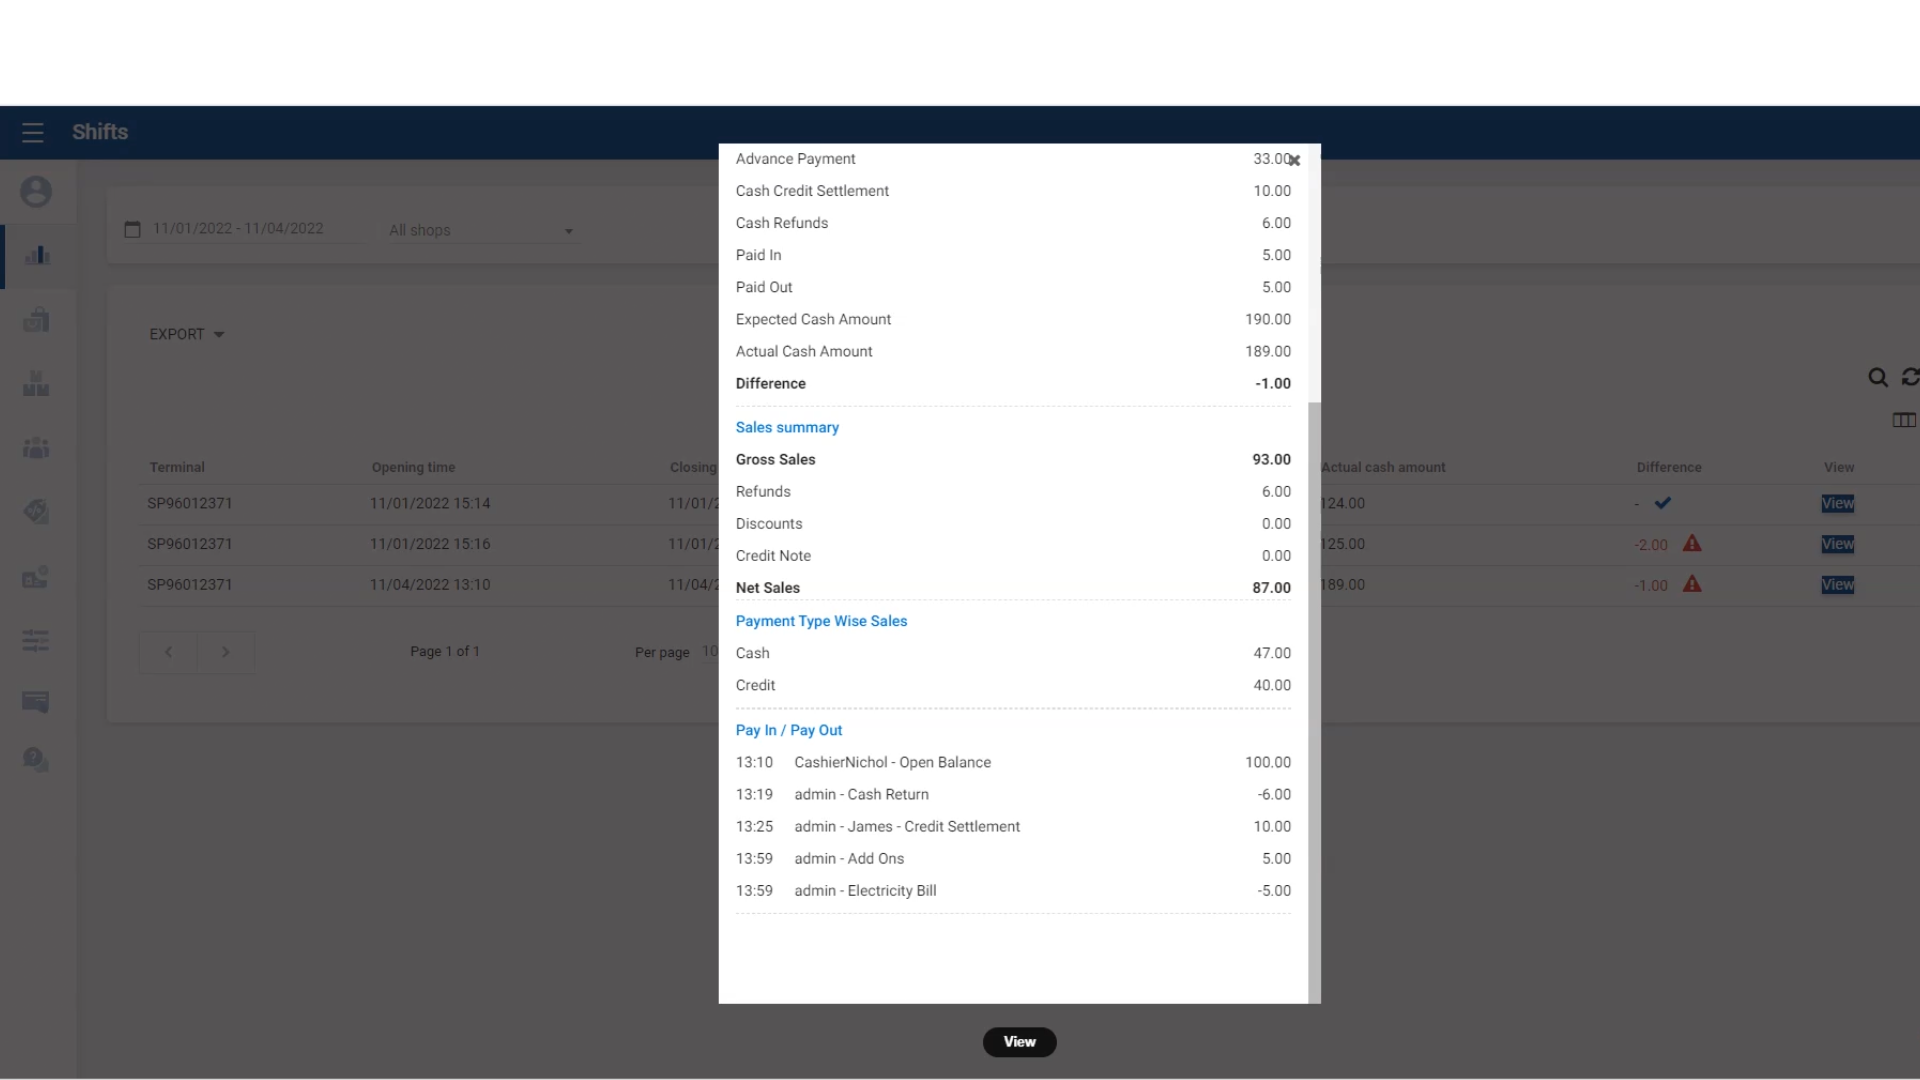Open the hamburger menu icon

[33, 133]
